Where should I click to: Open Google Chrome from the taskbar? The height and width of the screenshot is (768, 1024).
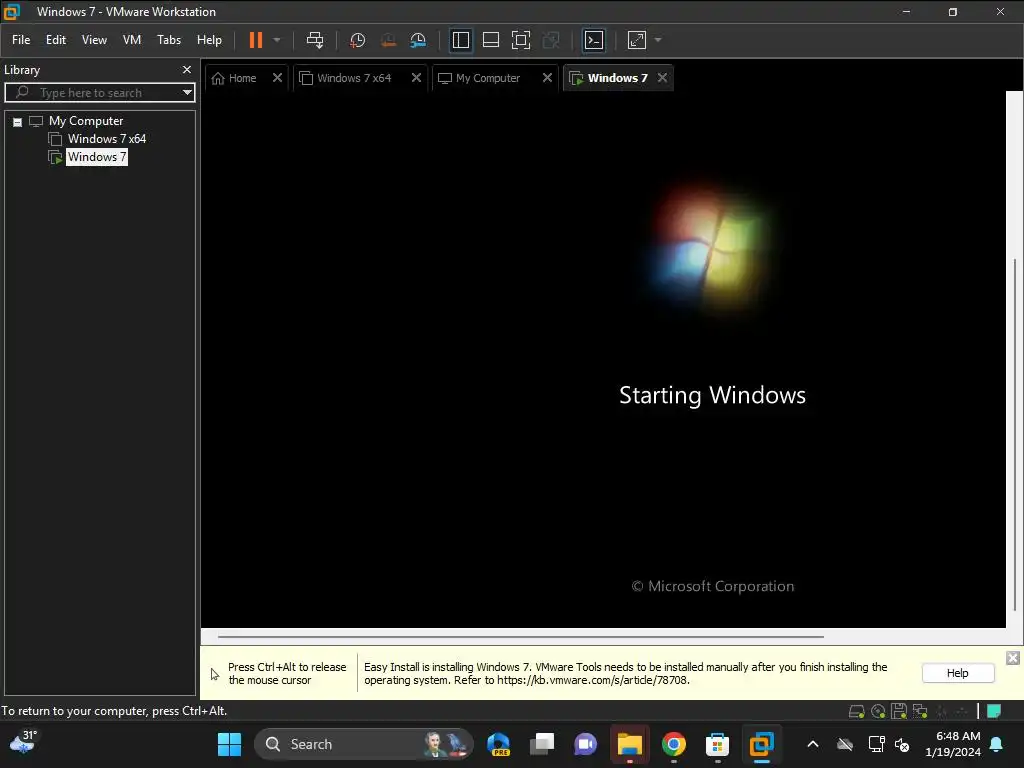(673, 744)
